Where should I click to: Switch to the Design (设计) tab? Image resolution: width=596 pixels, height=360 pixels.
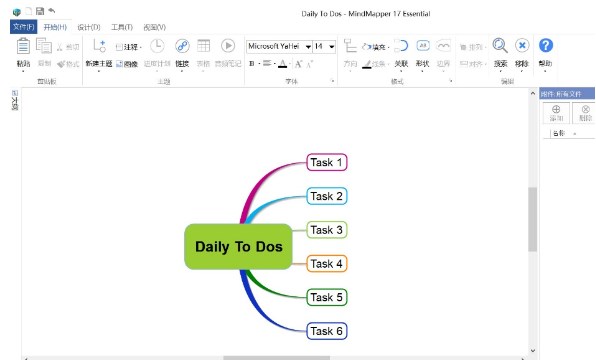[x=89, y=27]
